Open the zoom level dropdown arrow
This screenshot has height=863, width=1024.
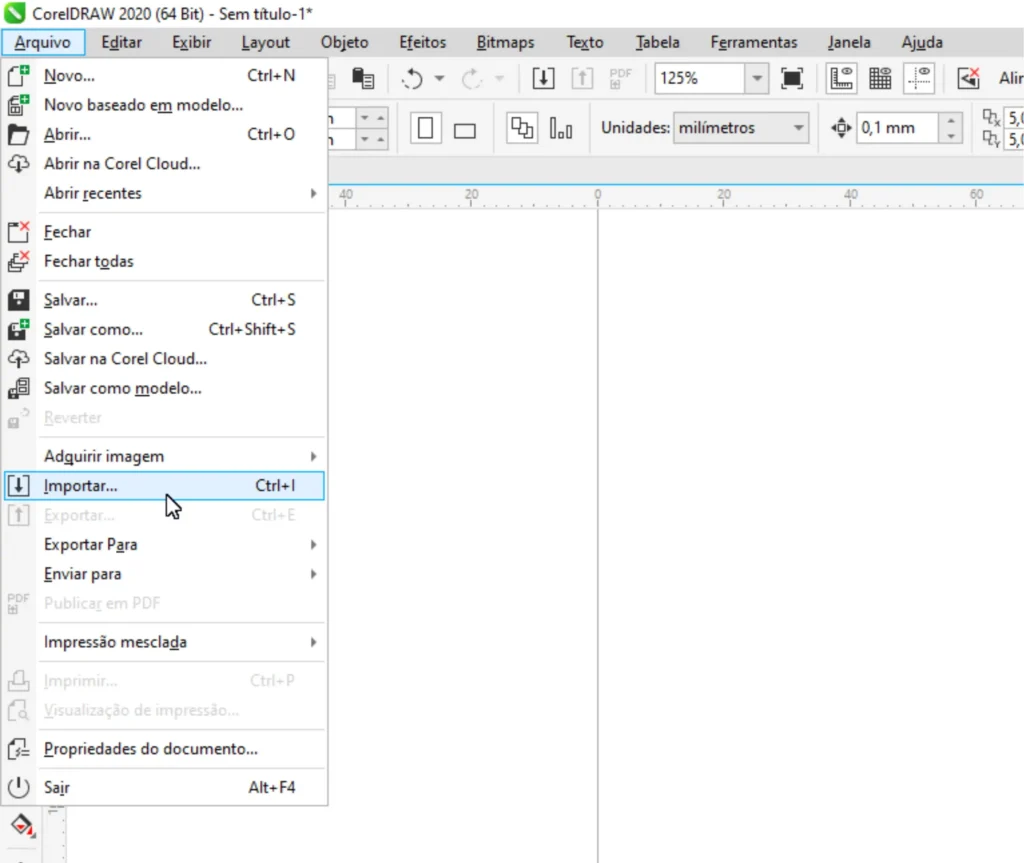757,78
